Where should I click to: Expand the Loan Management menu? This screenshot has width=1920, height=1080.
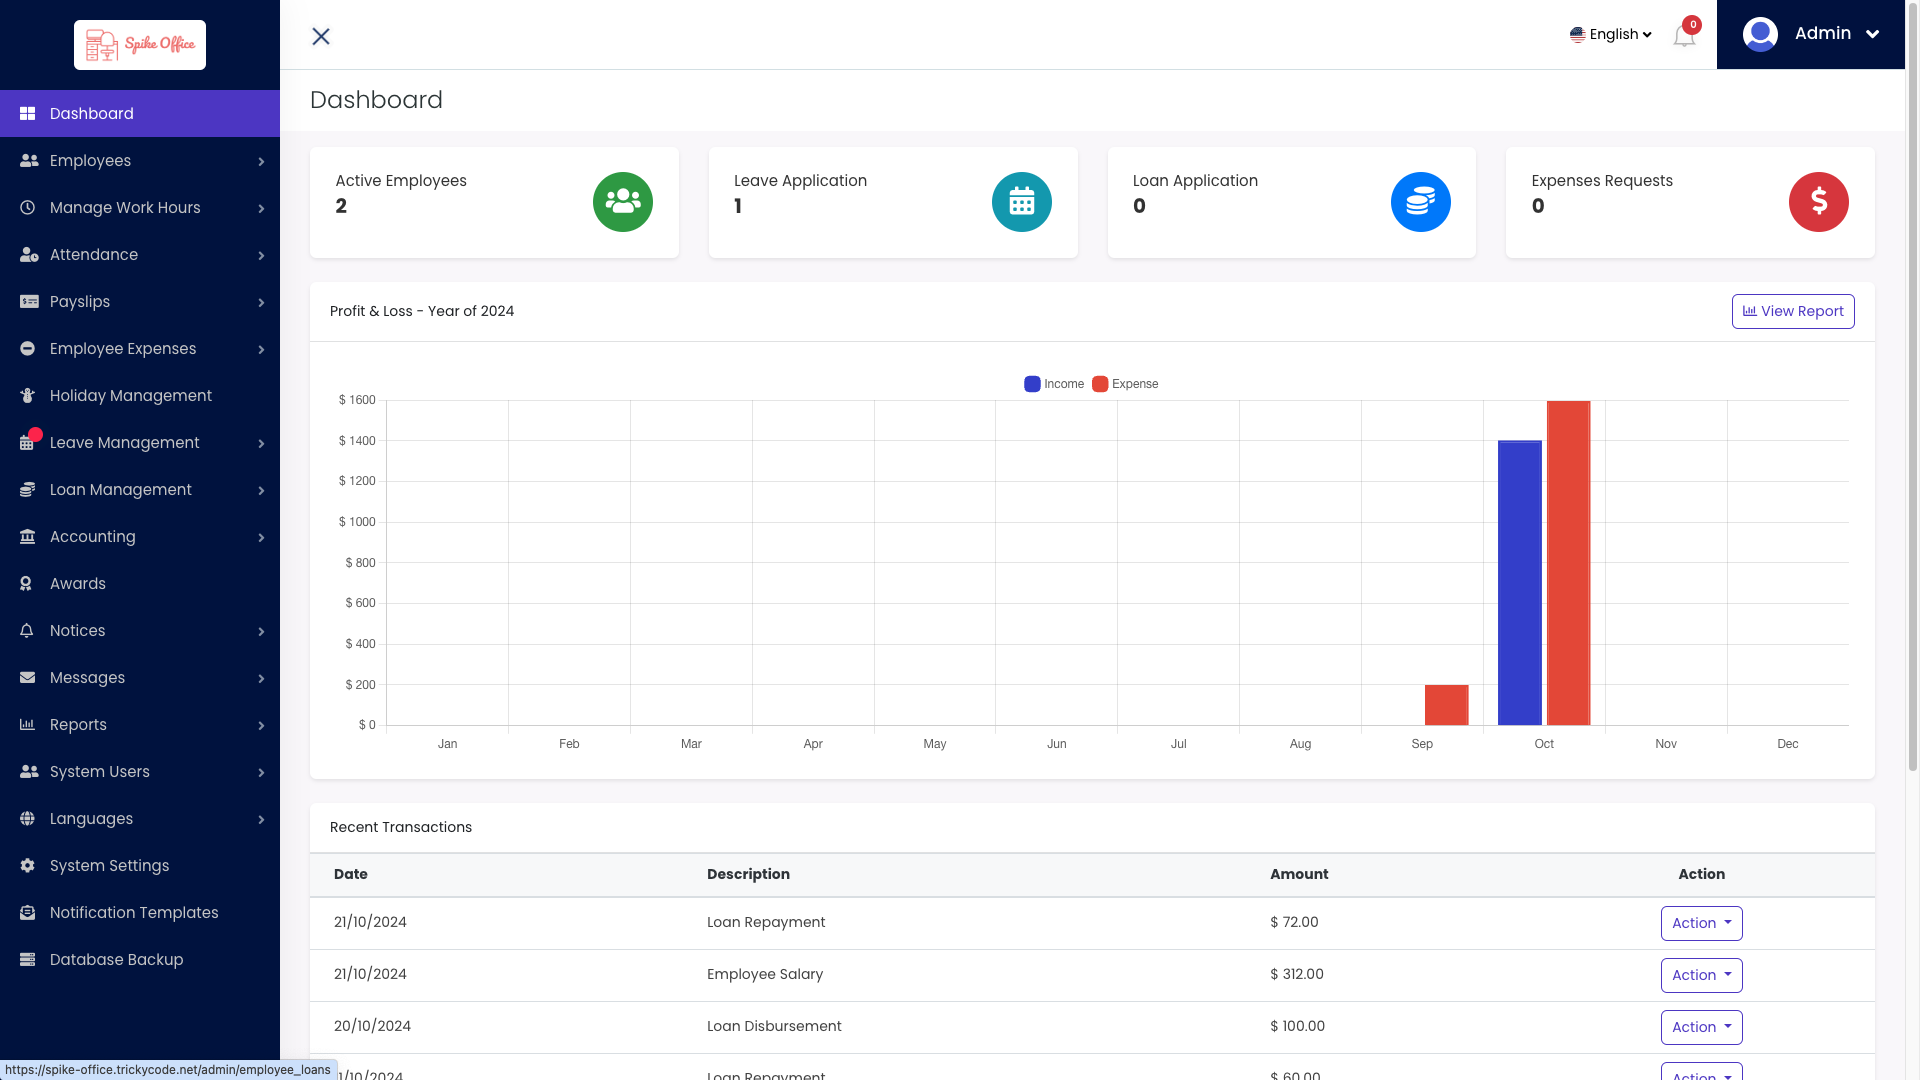click(x=119, y=489)
